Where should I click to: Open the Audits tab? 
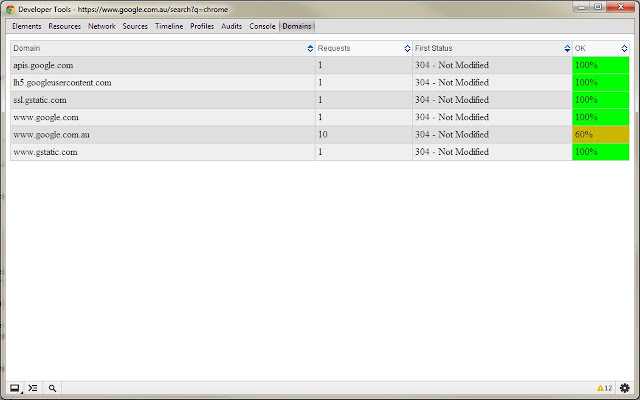point(231,26)
